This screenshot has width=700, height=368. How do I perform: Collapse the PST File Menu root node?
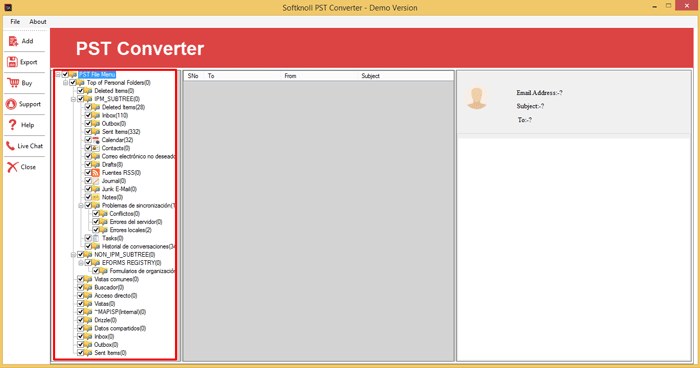pos(58,75)
